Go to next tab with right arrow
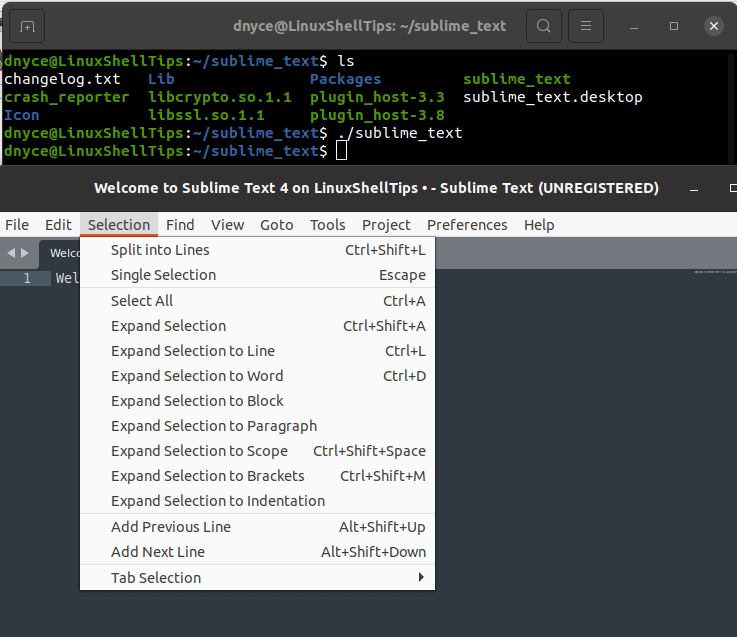737x637 pixels. click(x=25, y=253)
